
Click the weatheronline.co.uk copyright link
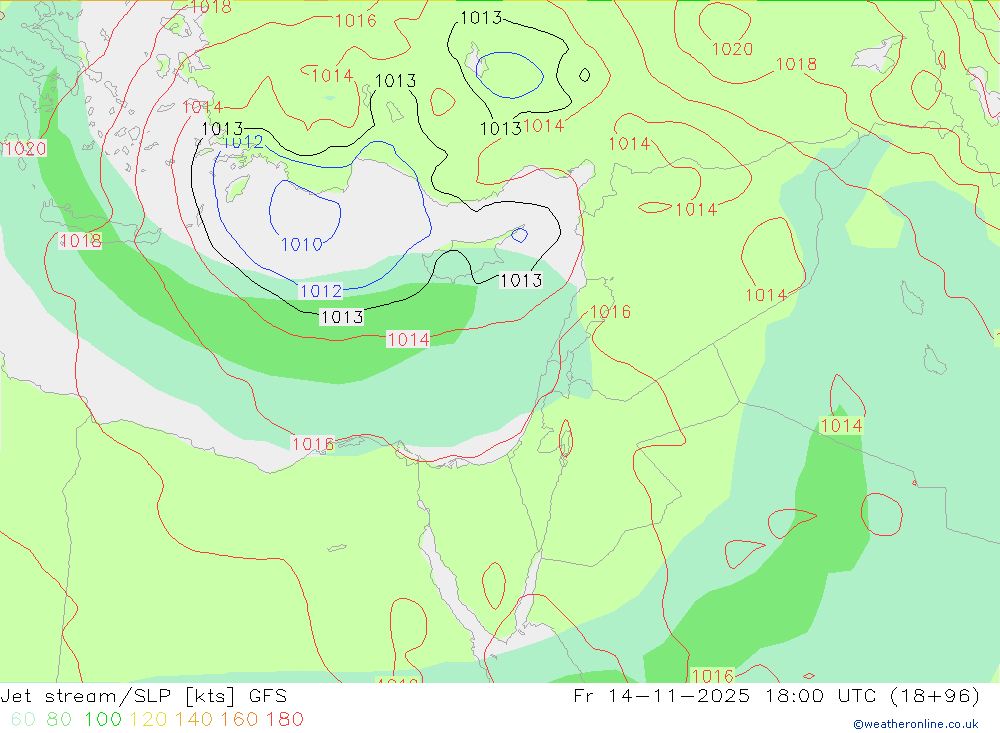click(916, 724)
